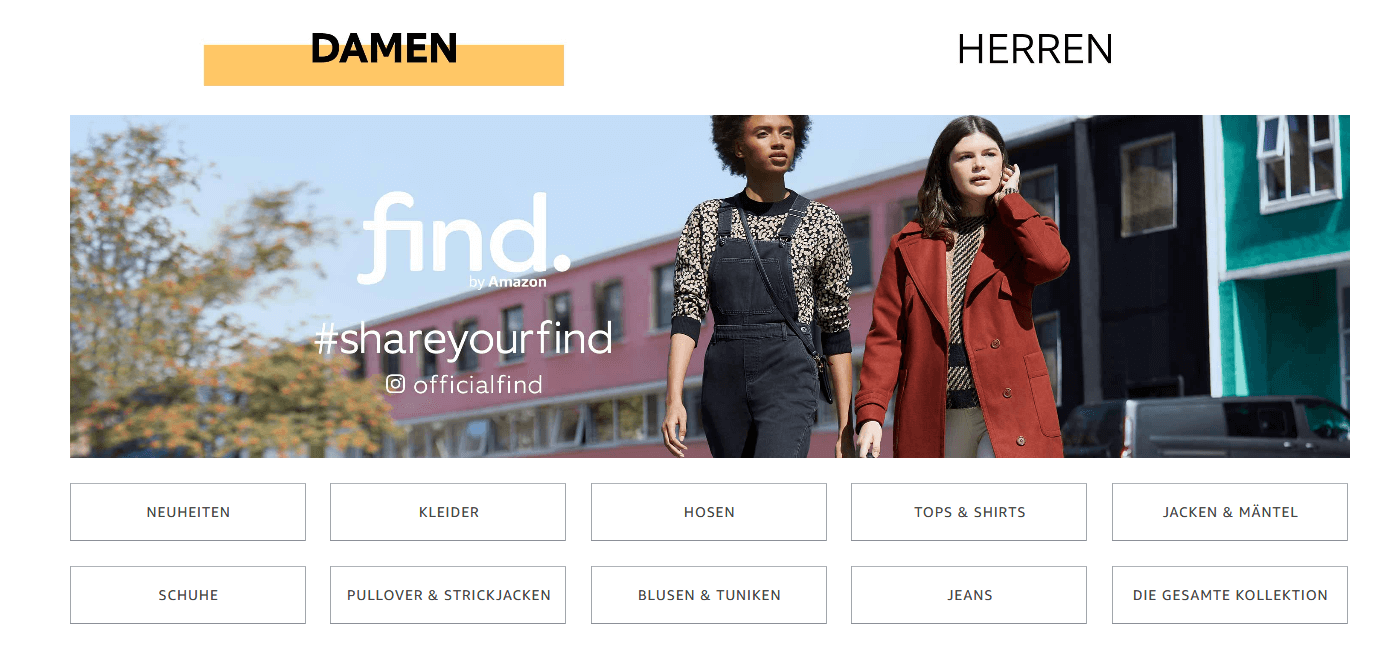Browse the HOSEN category

tap(709, 512)
